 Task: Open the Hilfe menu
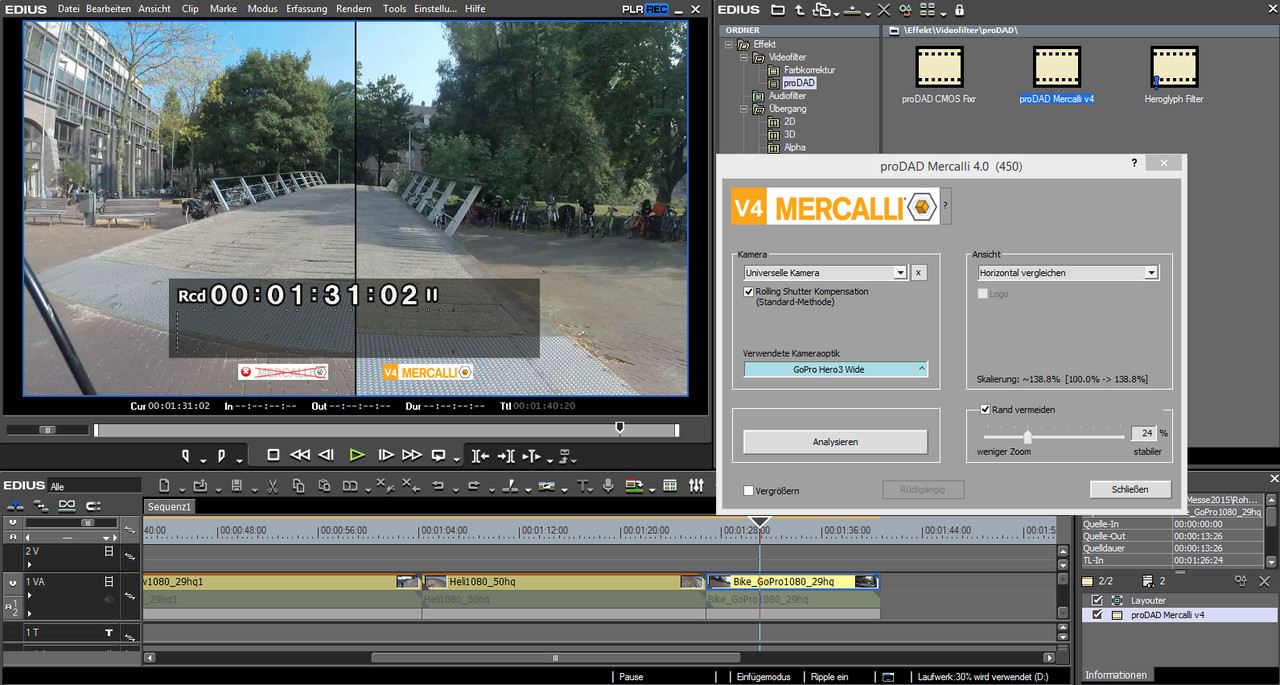point(475,8)
